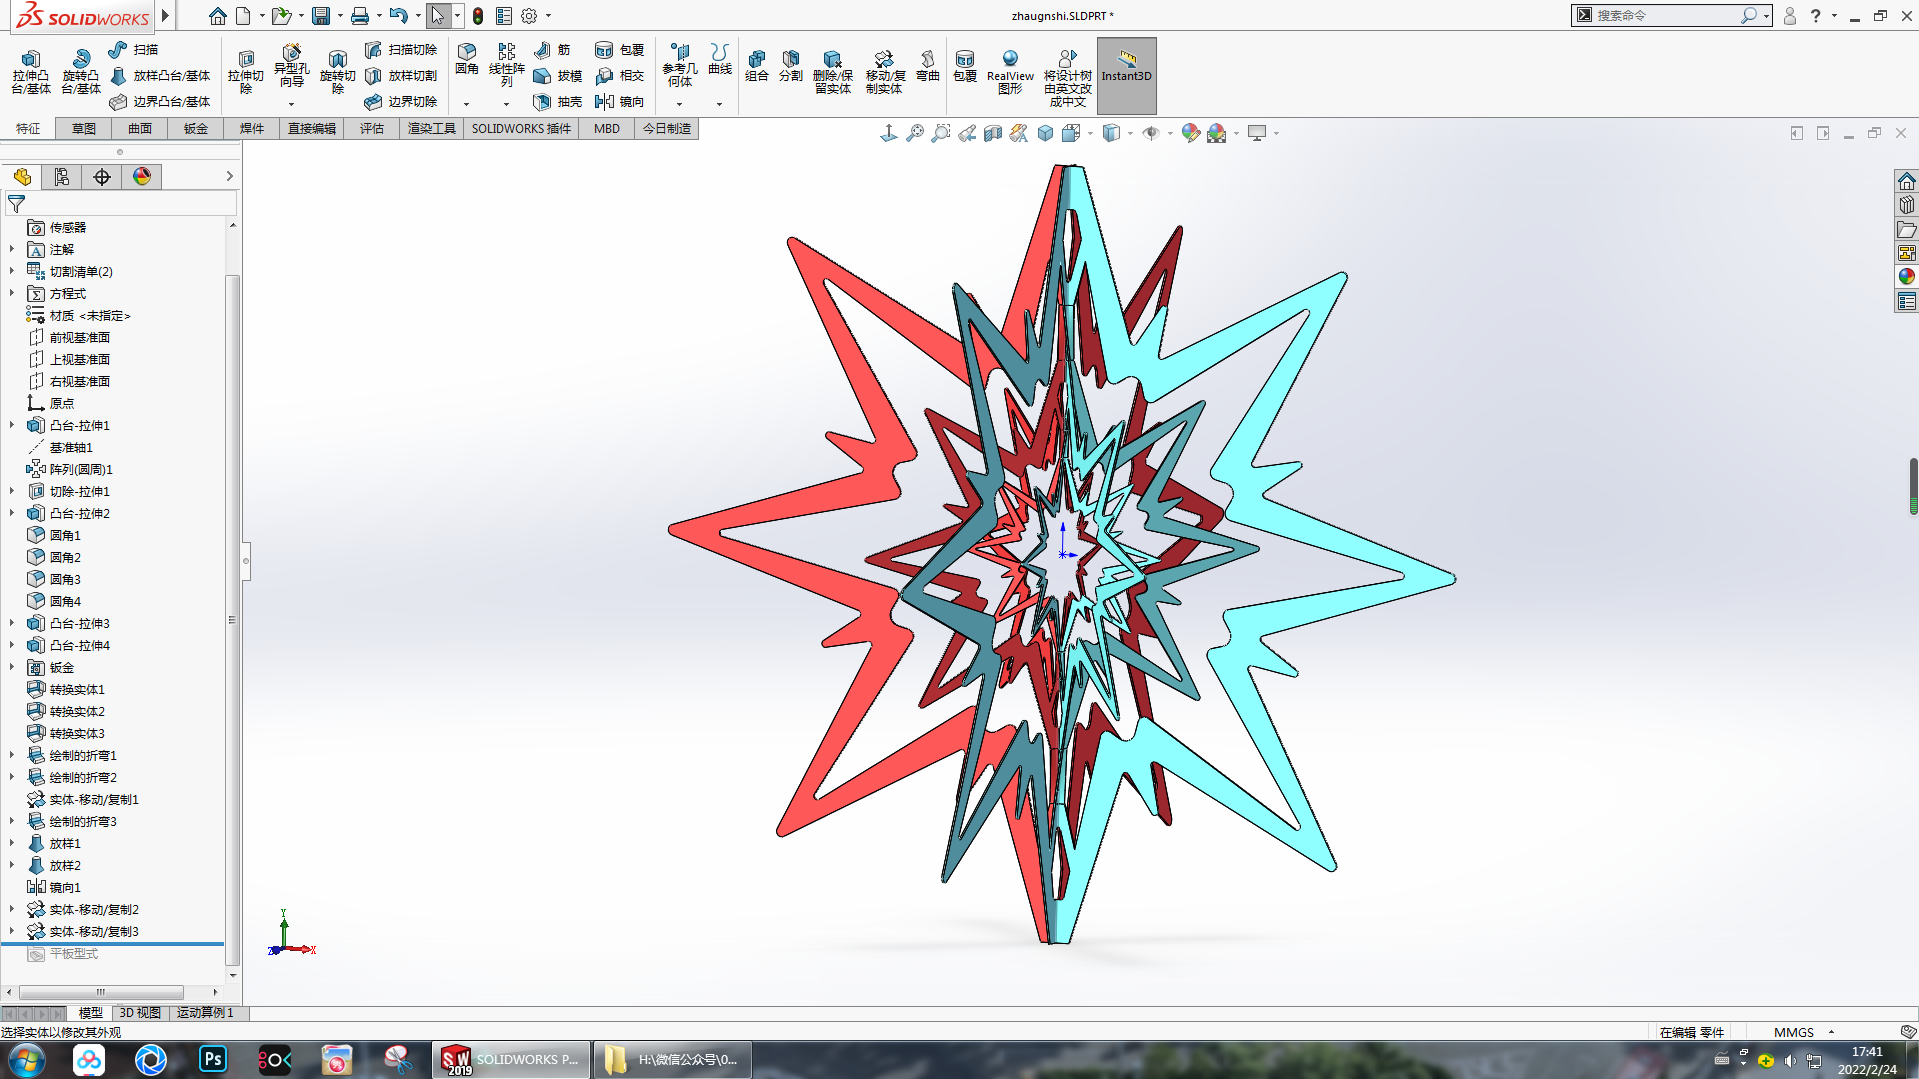
Task: Select the Extruded Cut tool (拉伸切除)
Action: click(x=246, y=72)
